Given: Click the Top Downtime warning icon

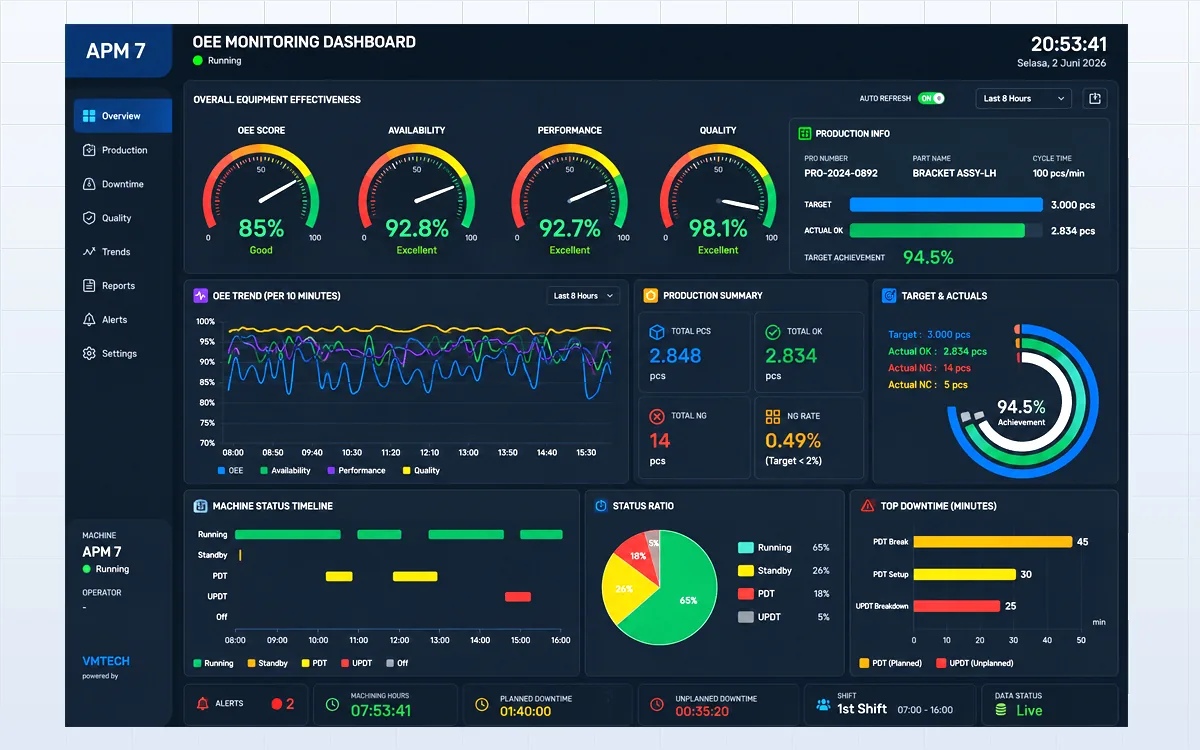Looking at the screenshot, I should [867, 506].
